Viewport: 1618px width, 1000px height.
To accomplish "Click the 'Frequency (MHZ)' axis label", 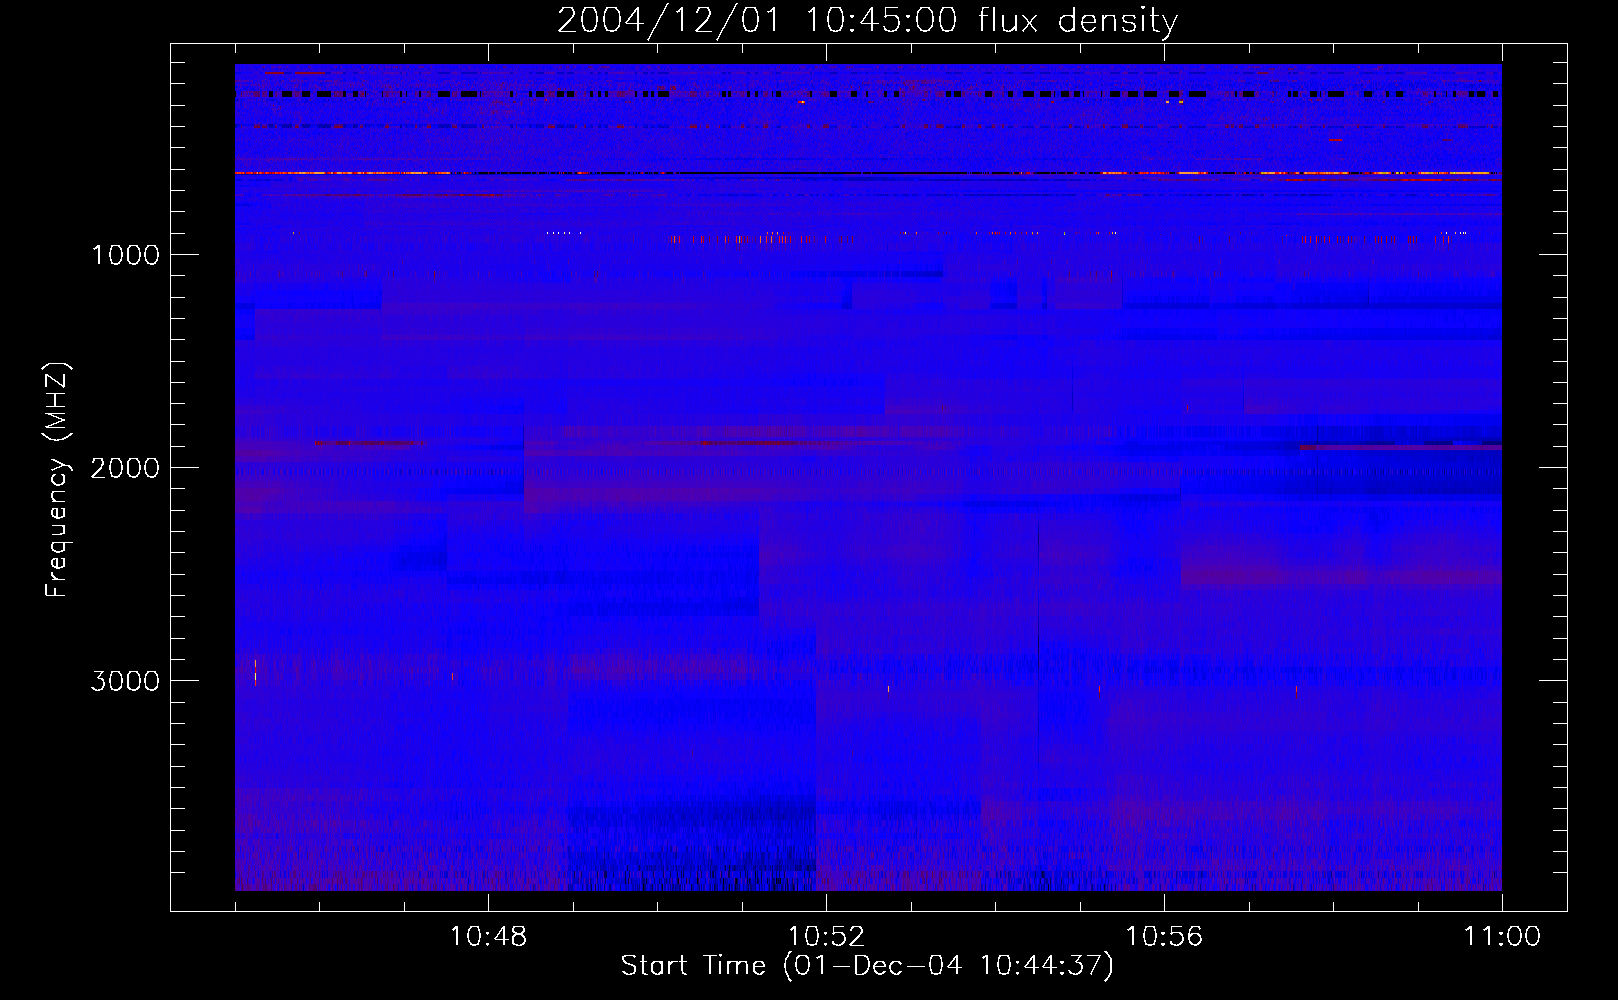I will pos(57,480).
